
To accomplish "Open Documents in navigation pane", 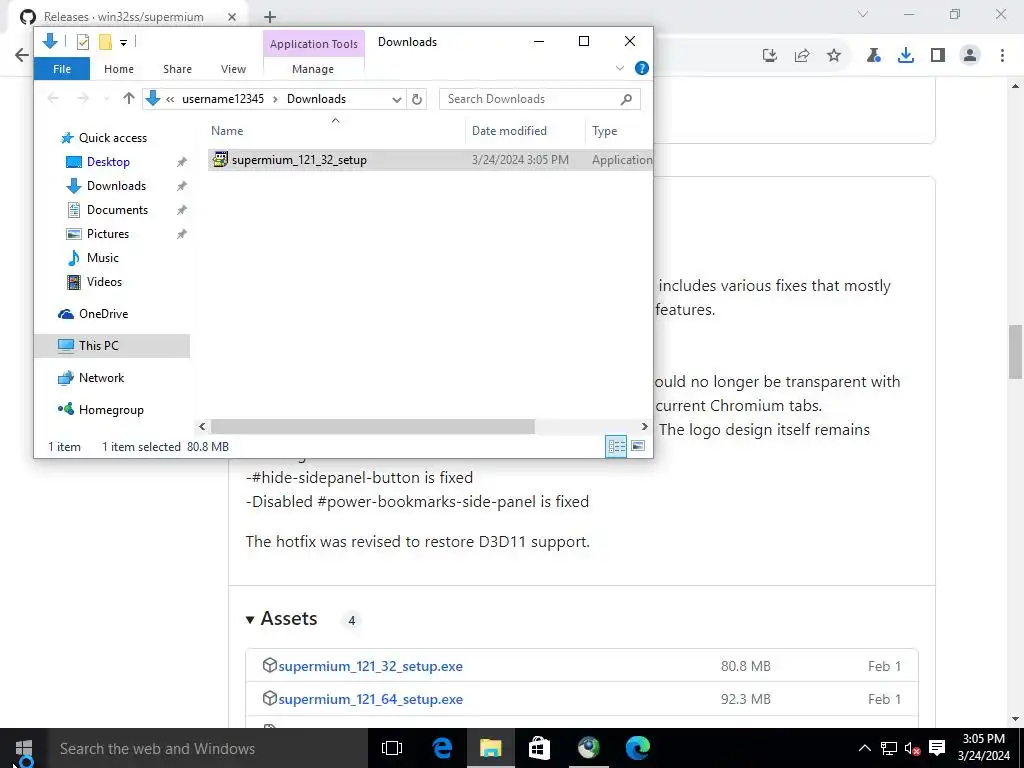I will point(117,210).
